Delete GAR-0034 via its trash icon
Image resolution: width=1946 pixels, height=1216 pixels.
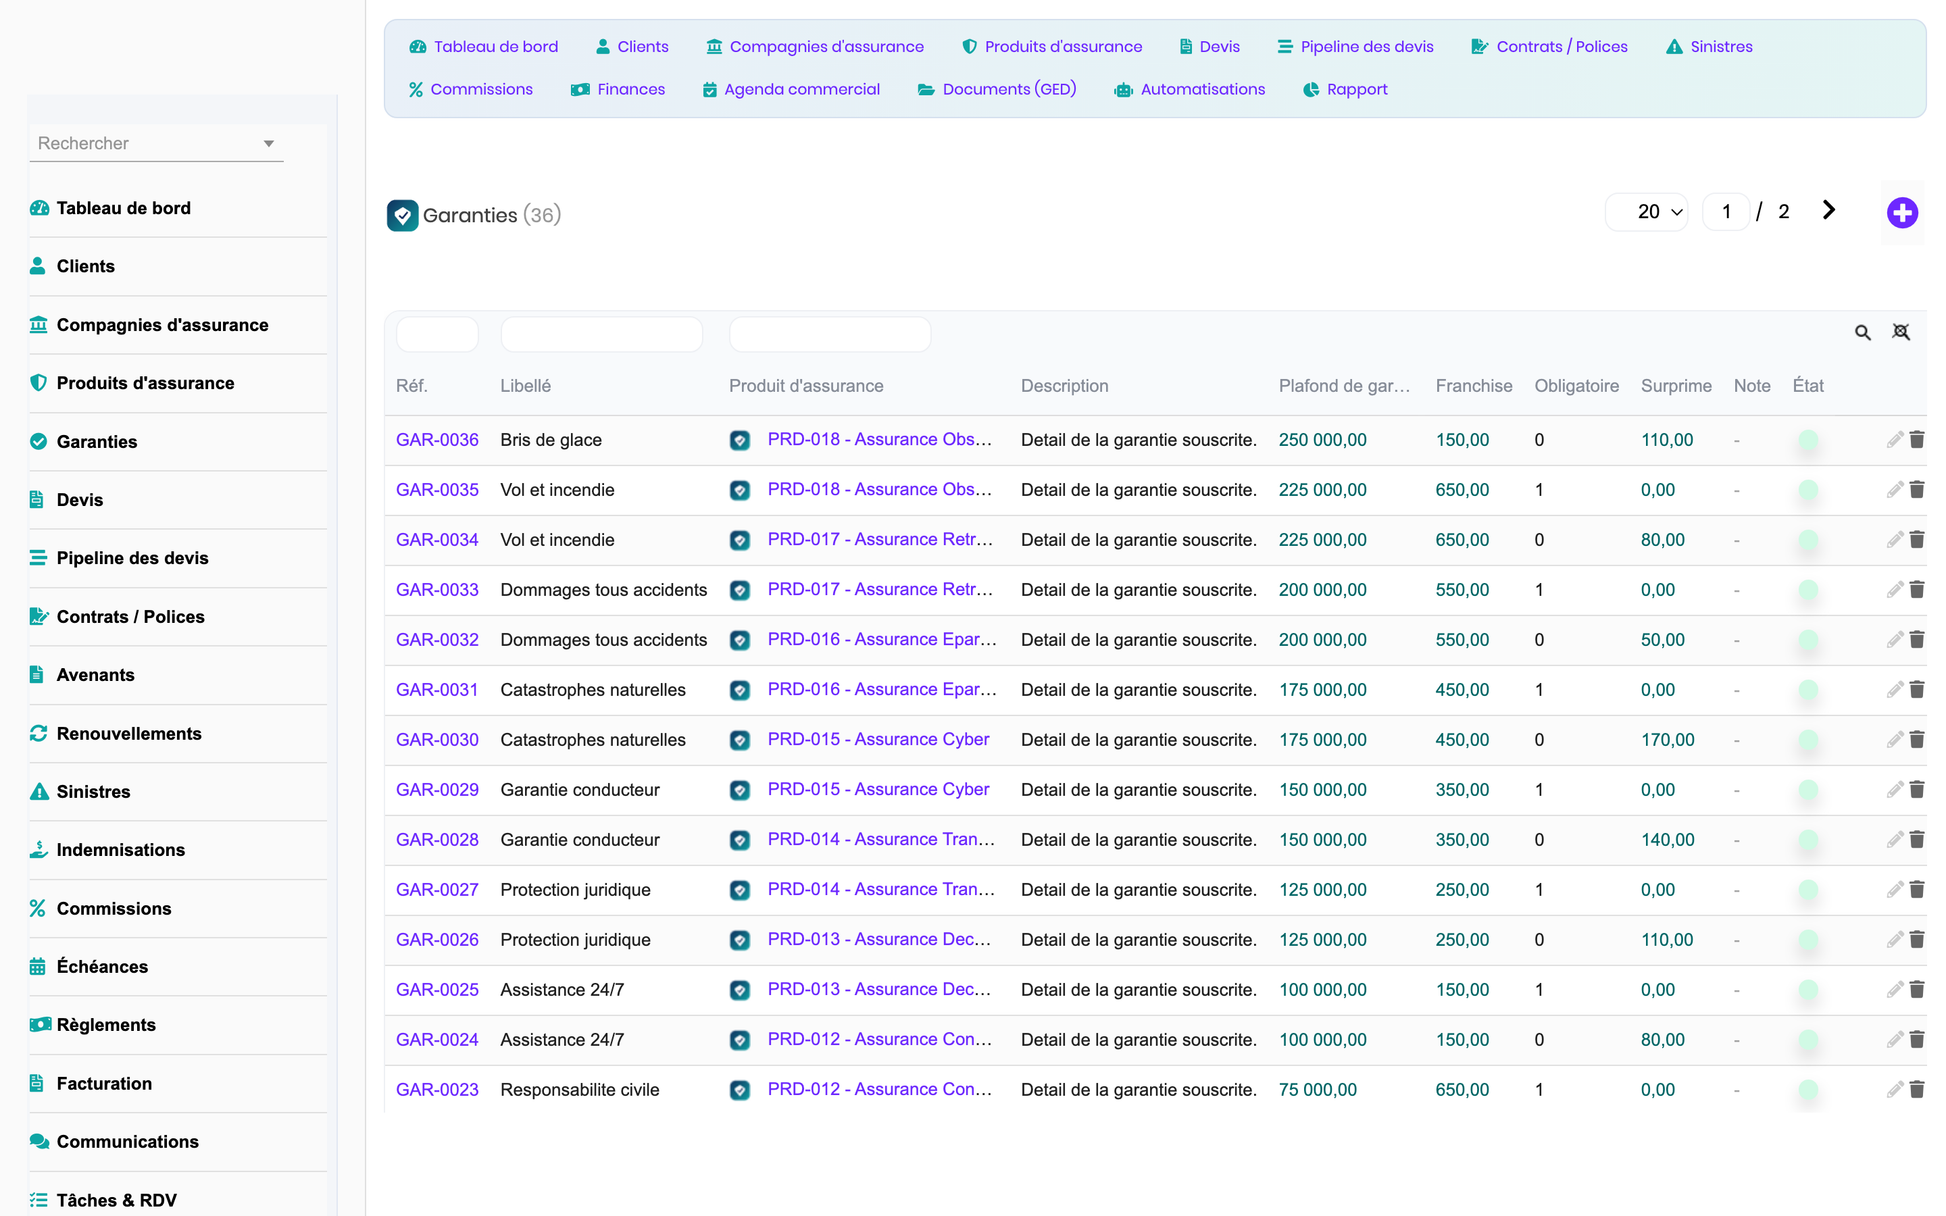1917,540
